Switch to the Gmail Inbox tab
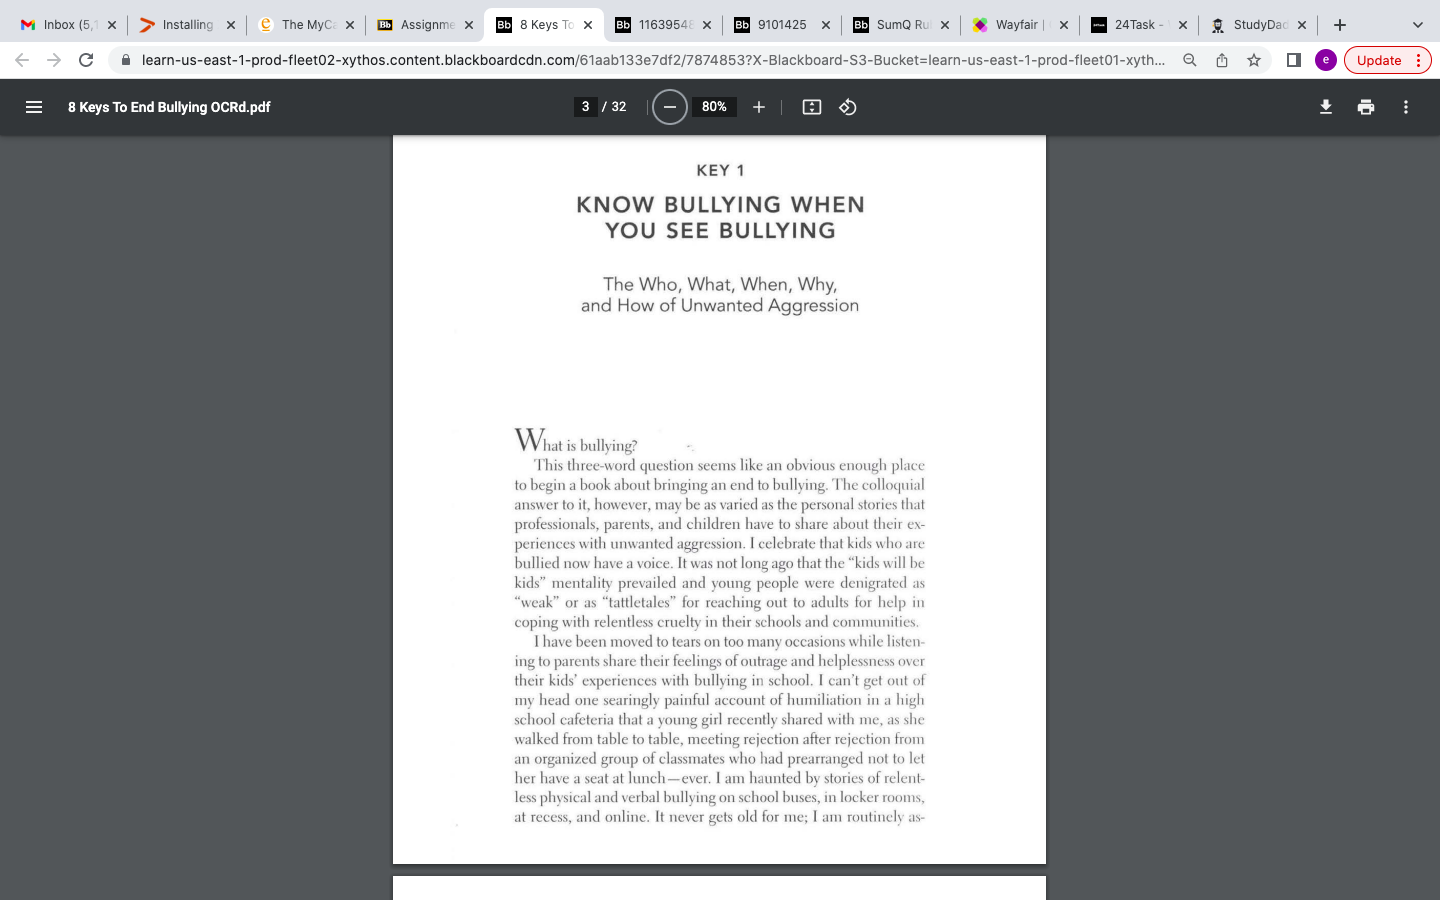1440x900 pixels. point(60,25)
